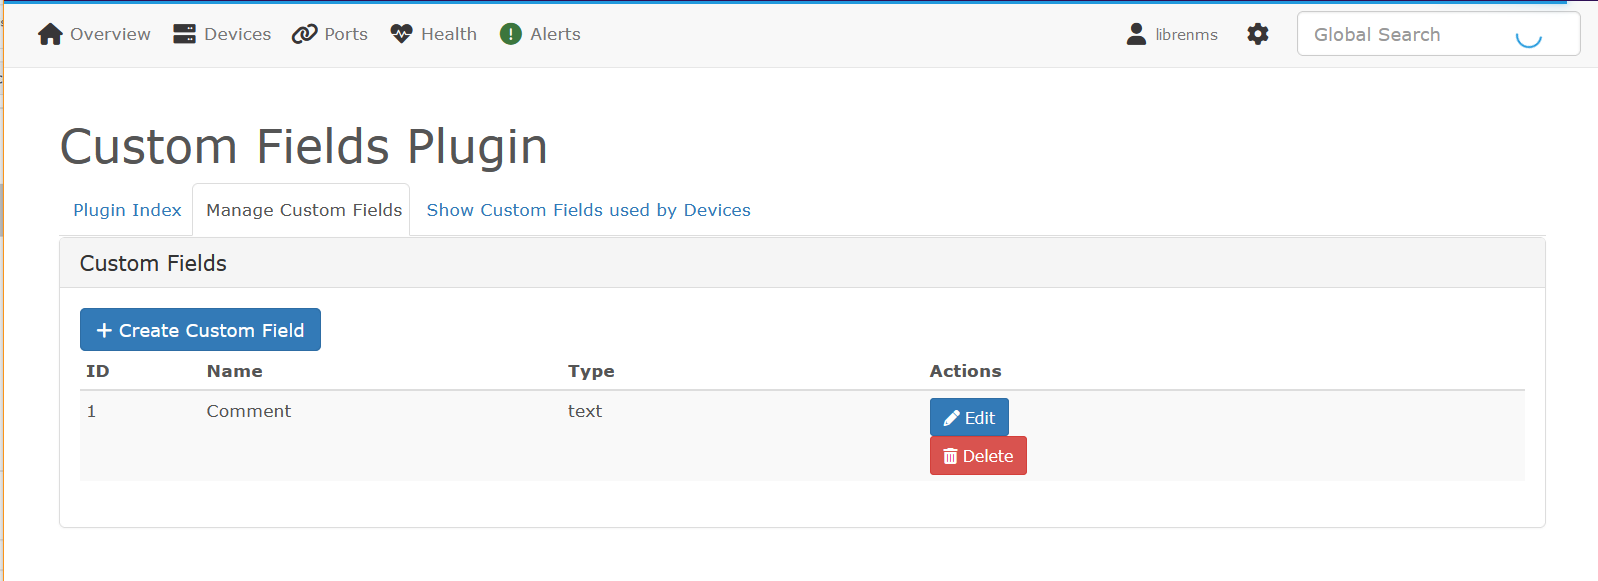This screenshot has width=1598, height=581.
Task: Switch to the Plugin Index tab
Action: (x=127, y=210)
